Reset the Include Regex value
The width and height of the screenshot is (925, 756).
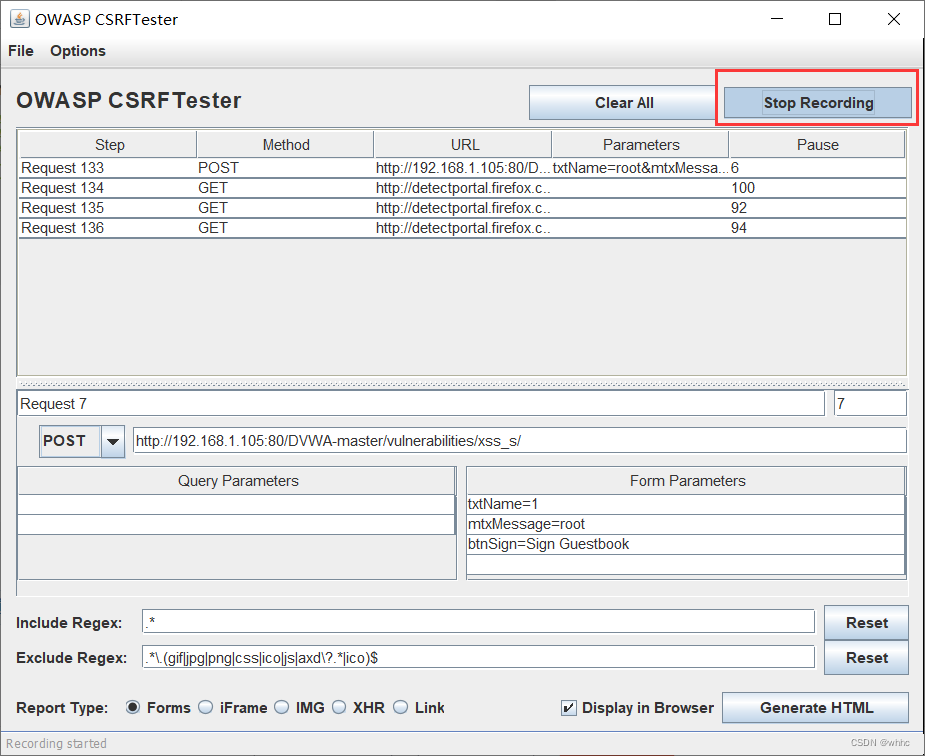tap(866, 623)
